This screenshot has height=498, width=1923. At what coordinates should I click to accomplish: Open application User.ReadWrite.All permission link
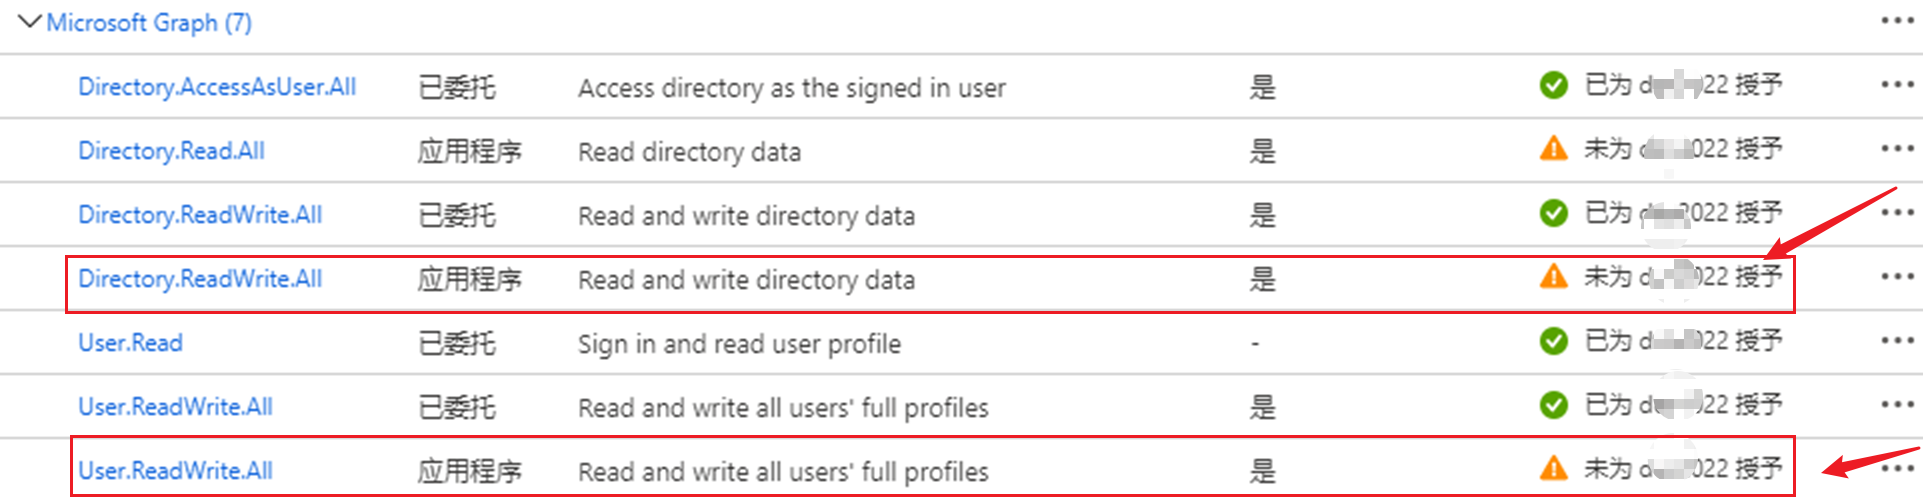click(175, 471)
